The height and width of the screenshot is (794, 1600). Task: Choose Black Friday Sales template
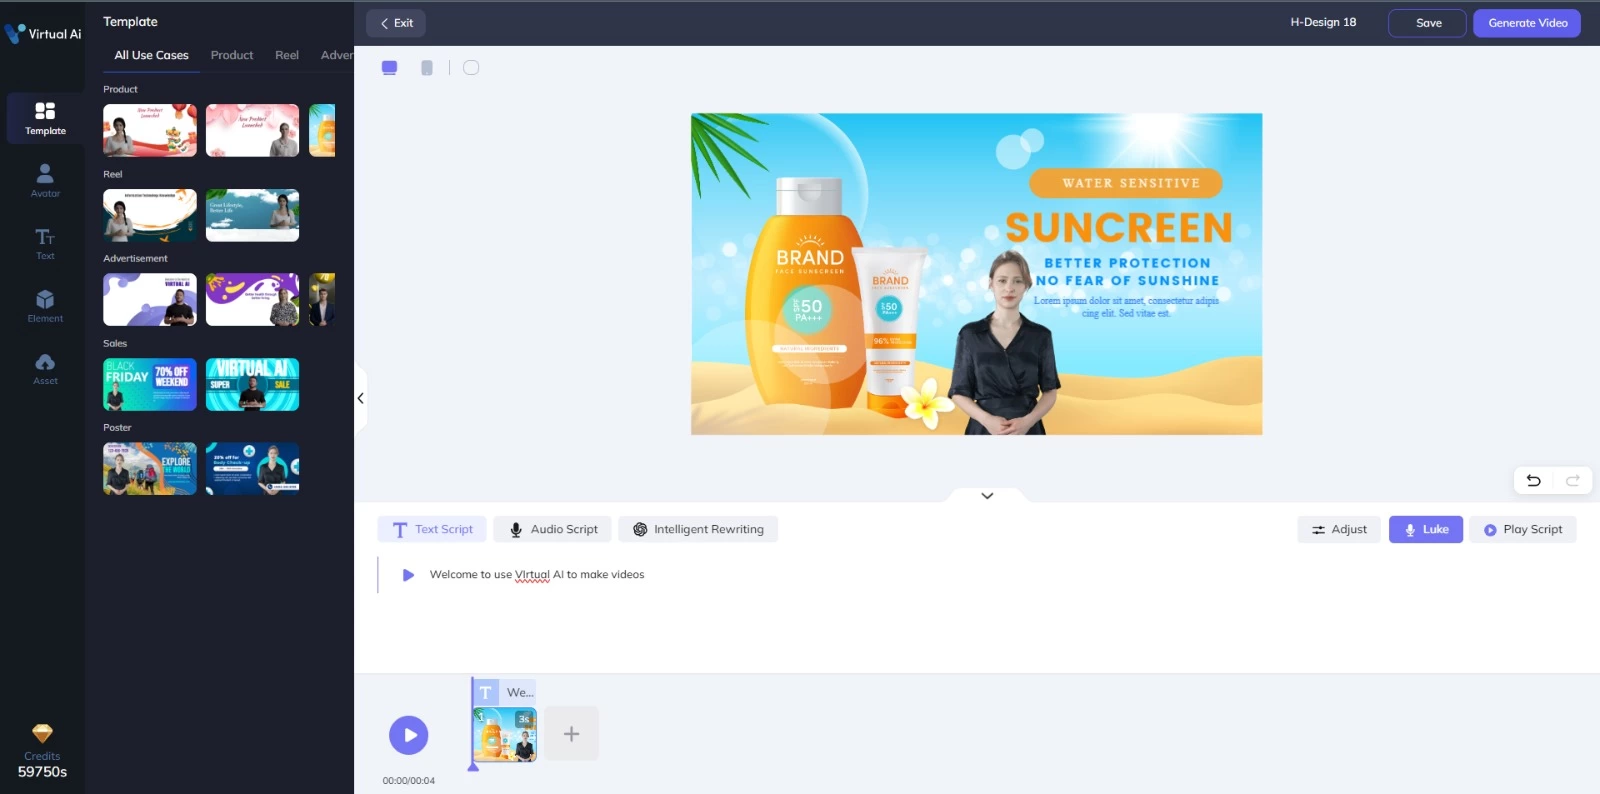click(x=150, y=384)
